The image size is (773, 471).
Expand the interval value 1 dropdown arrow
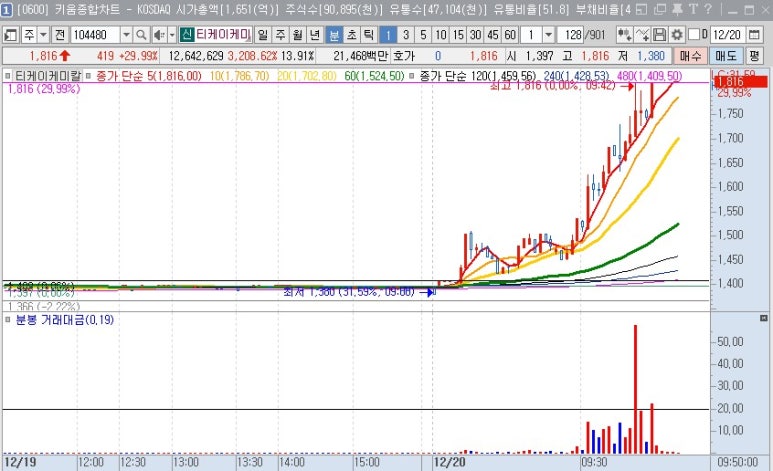tap(548, 35)
